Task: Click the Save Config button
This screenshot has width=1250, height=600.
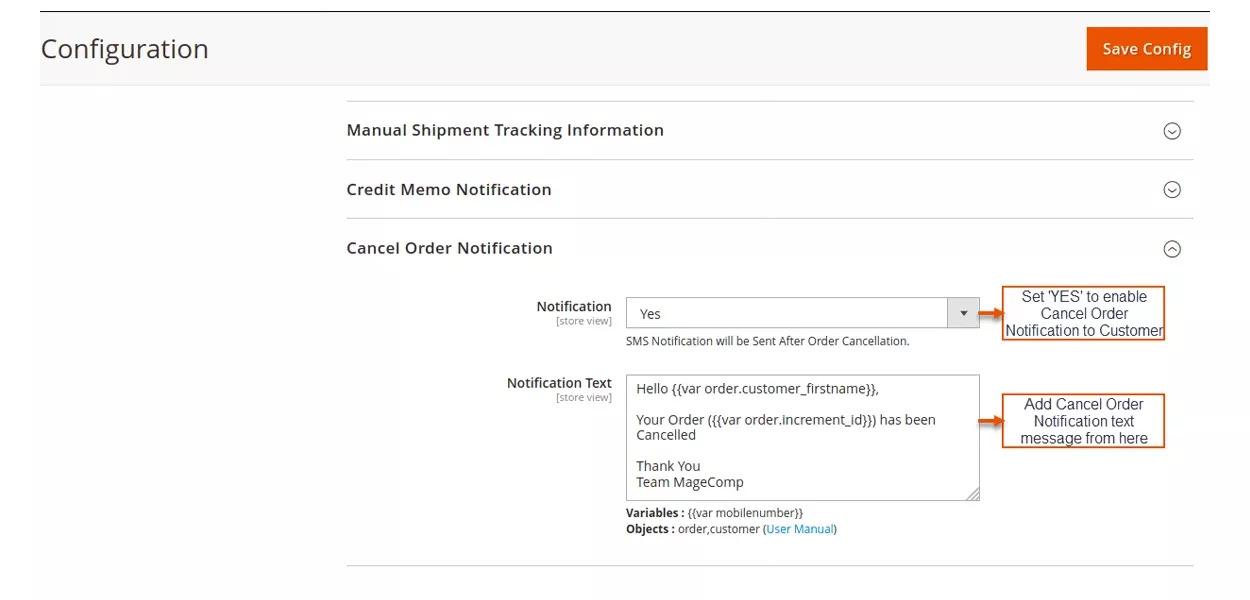Action: point(1146,48)
